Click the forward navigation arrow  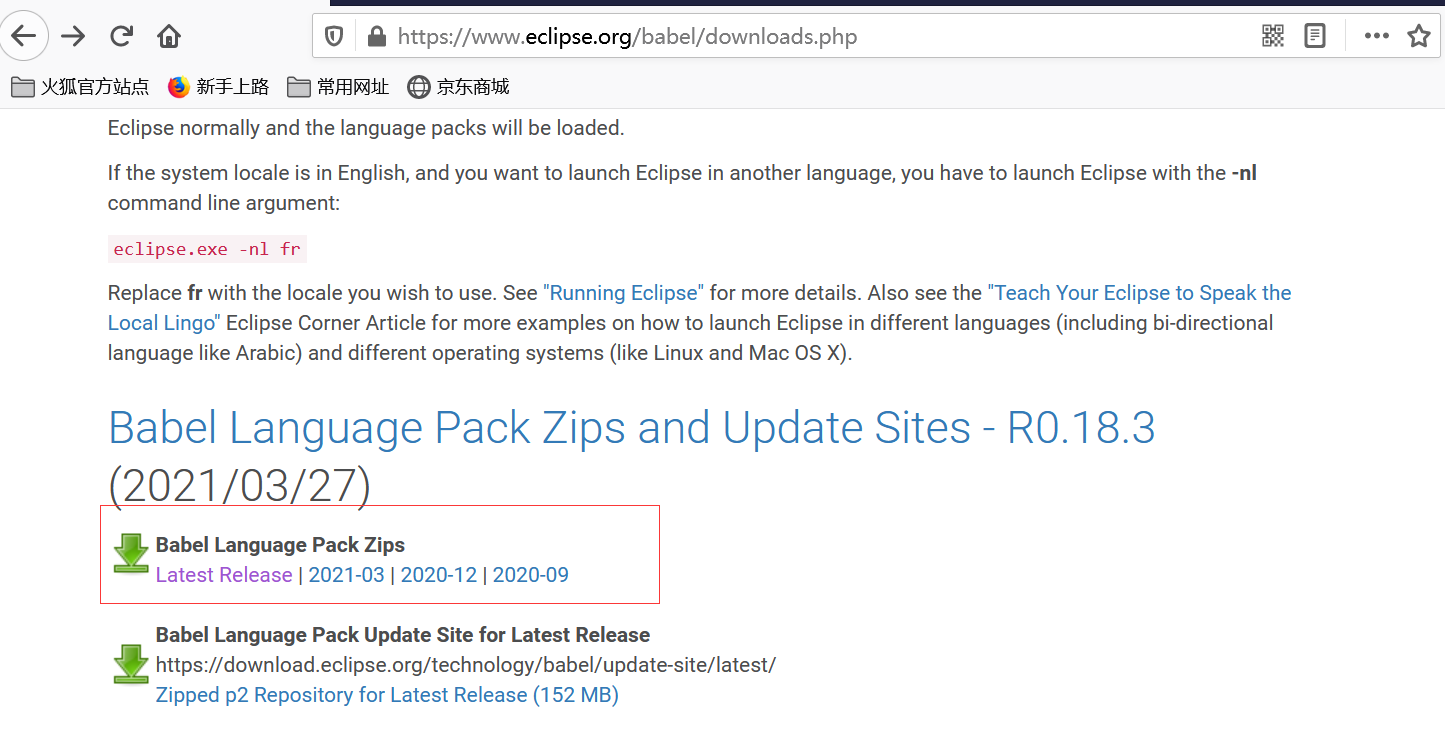73,37
